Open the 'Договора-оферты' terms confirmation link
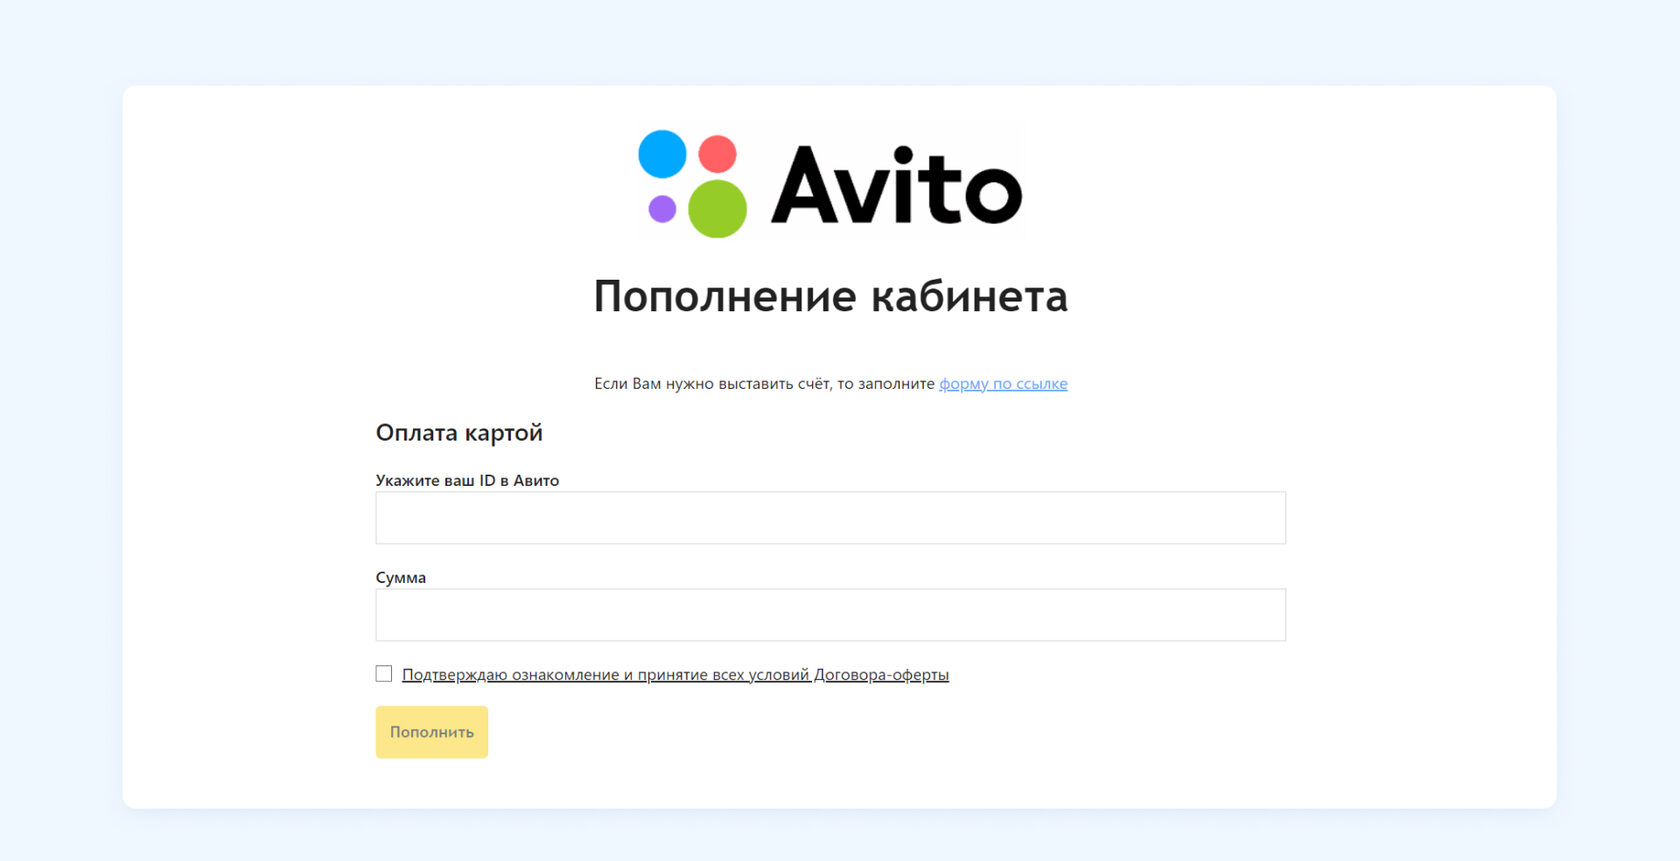Viewport: 1680px width, 861px height. pos(675,675)
